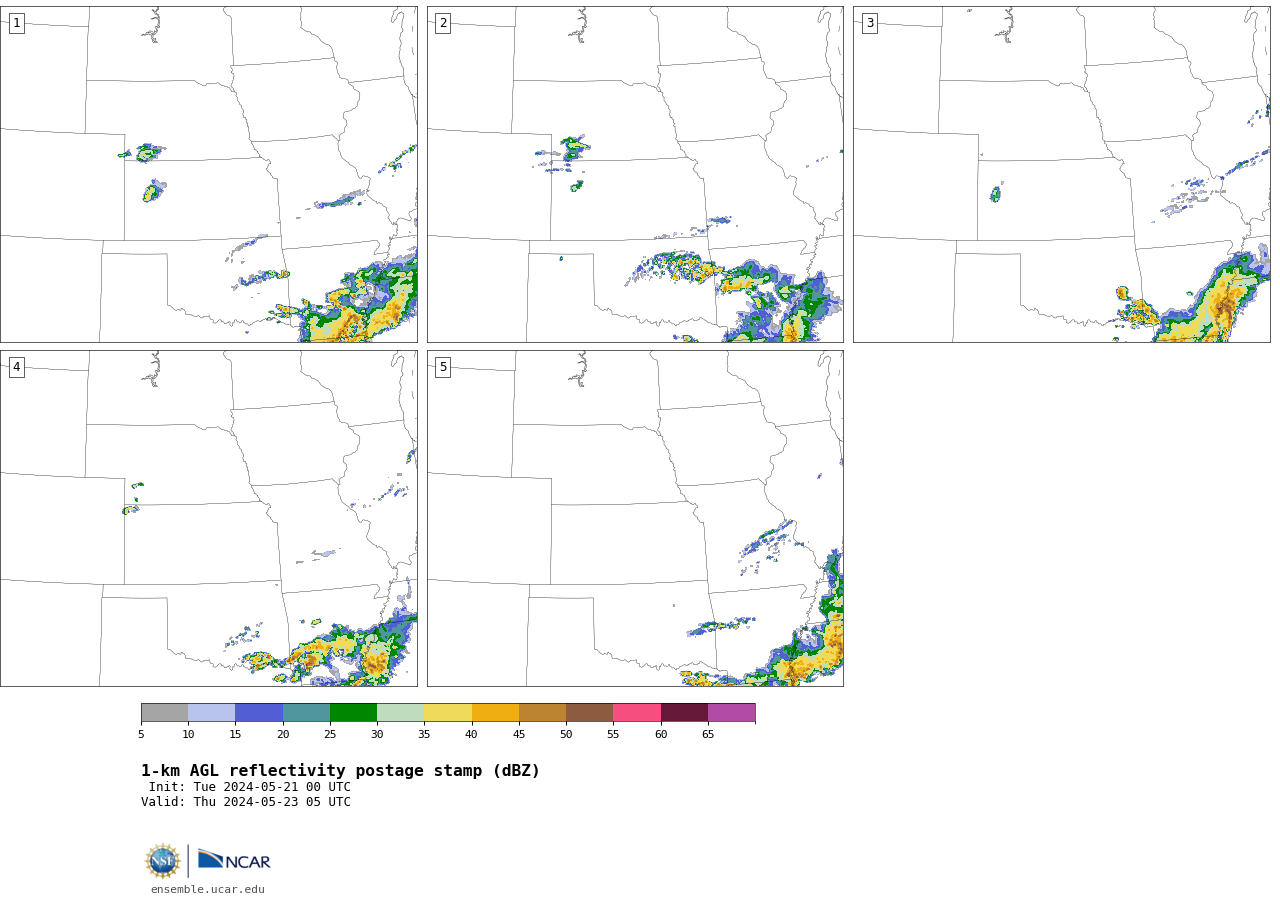Click the 1-km AGL reflectivity title
Image resolution: width=1280 pixels, height=901 pixels.
point(340,771)
